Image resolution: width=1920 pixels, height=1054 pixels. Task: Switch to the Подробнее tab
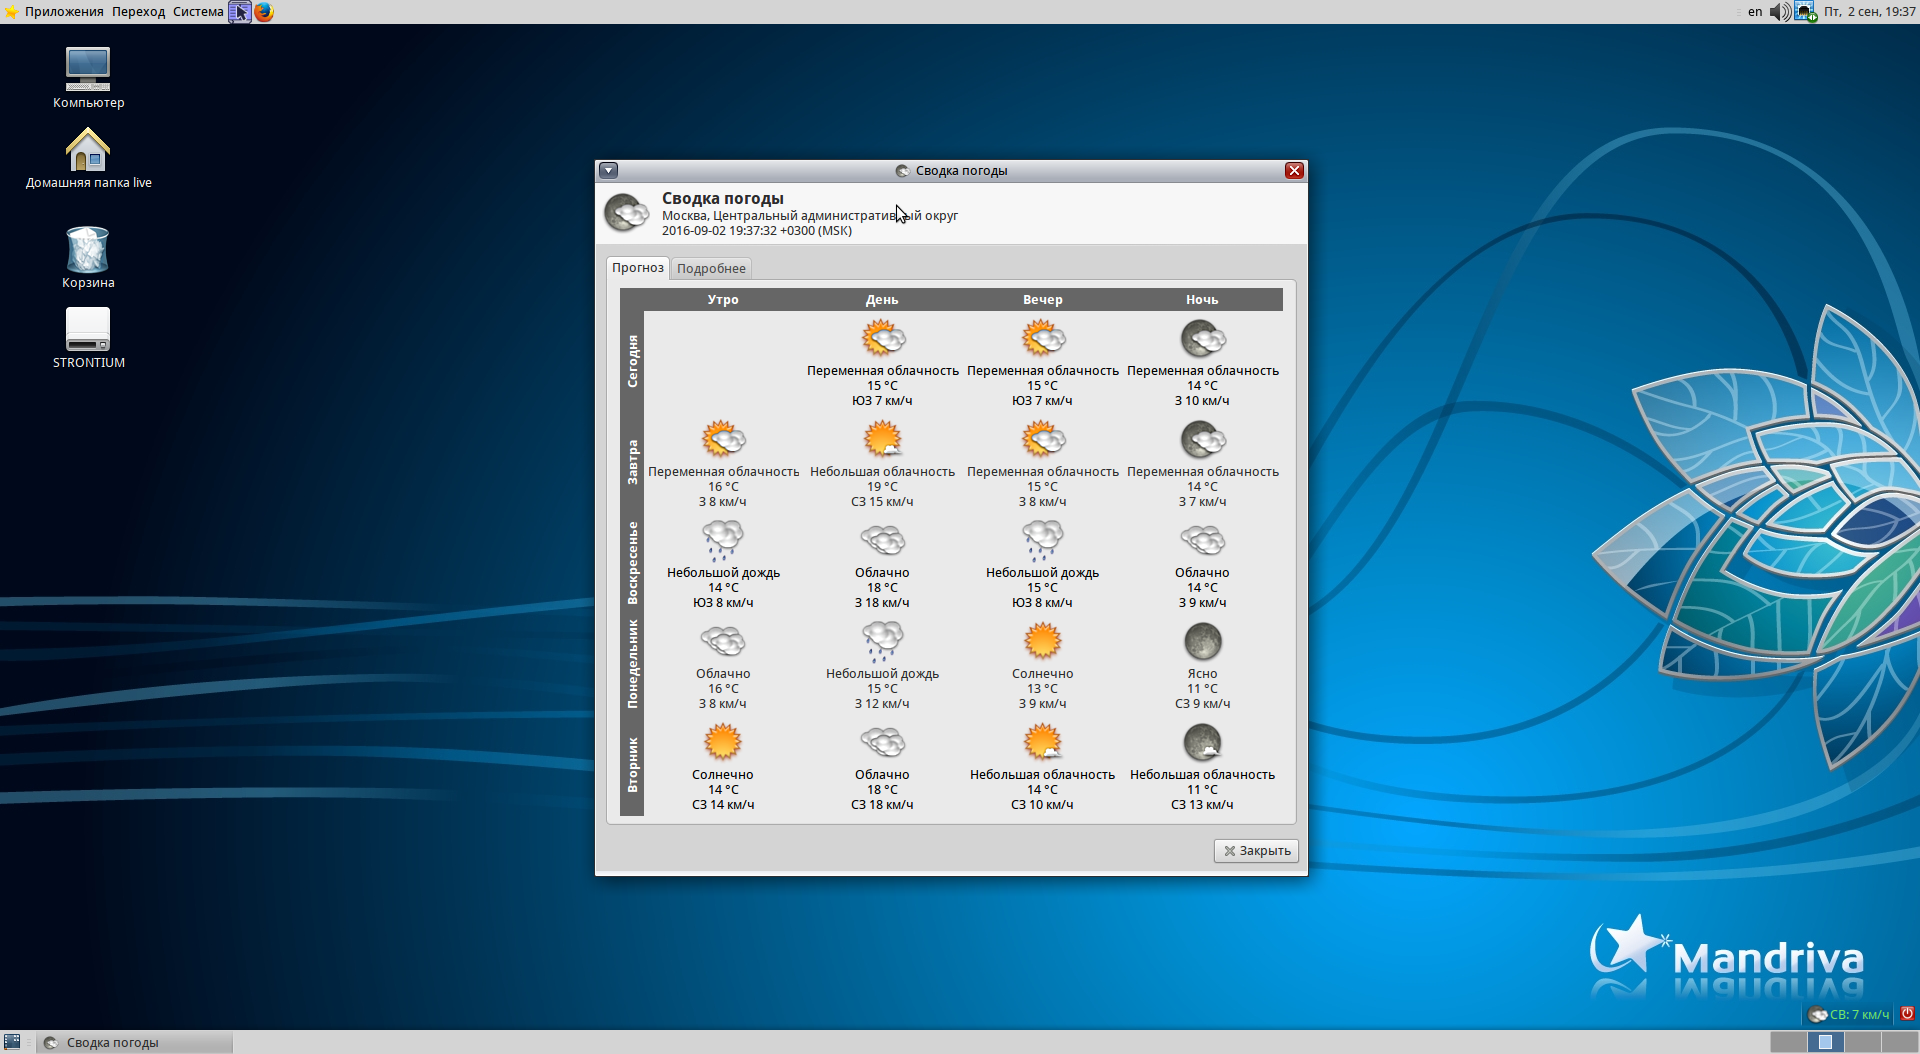point(711,268)
